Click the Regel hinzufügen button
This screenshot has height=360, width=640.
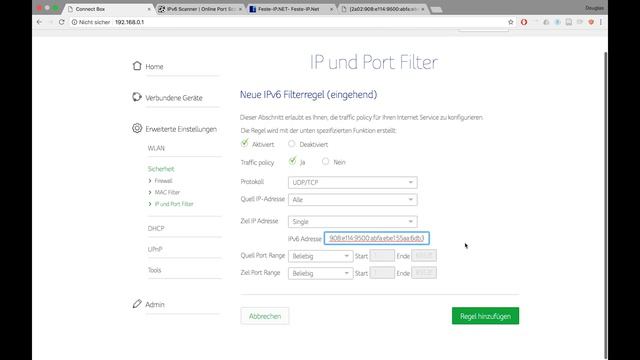pyautogui.click(x=485, y=316)
